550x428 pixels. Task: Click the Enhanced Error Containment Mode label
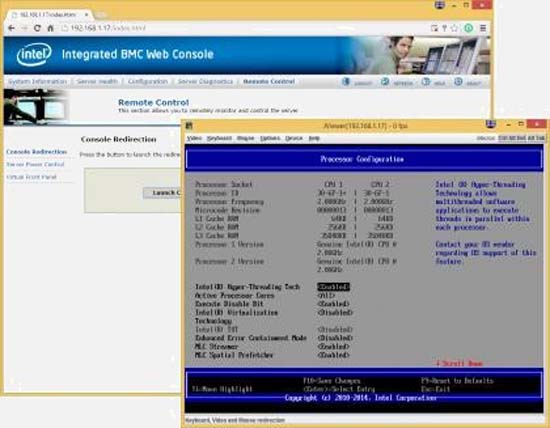pos(251,338)
